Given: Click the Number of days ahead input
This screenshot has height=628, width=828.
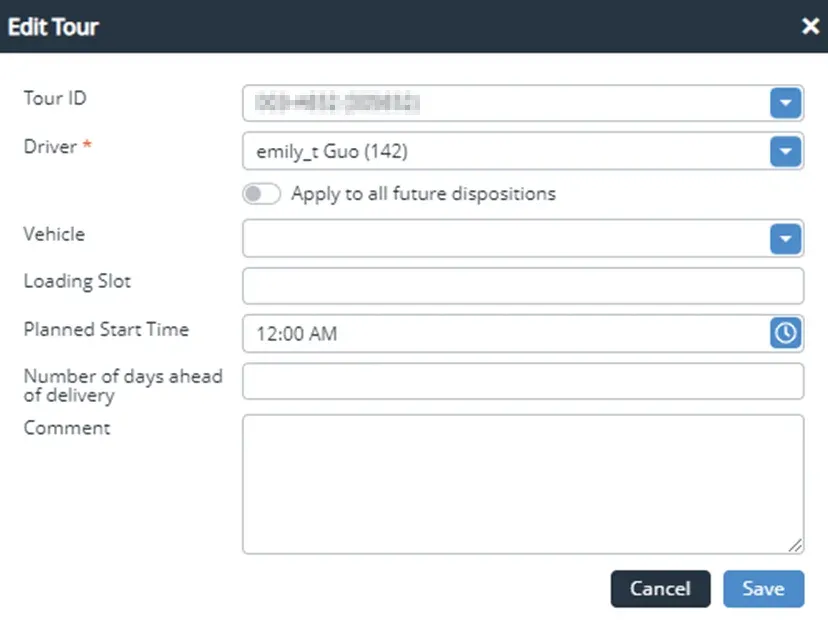Looking at the screenshot, I should point(522,381).
